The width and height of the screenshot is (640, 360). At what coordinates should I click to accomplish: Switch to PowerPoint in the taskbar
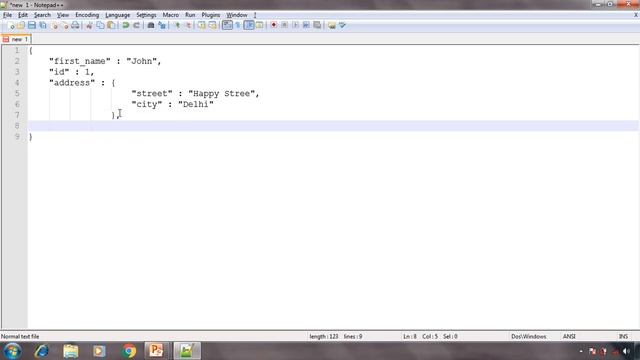156,351
